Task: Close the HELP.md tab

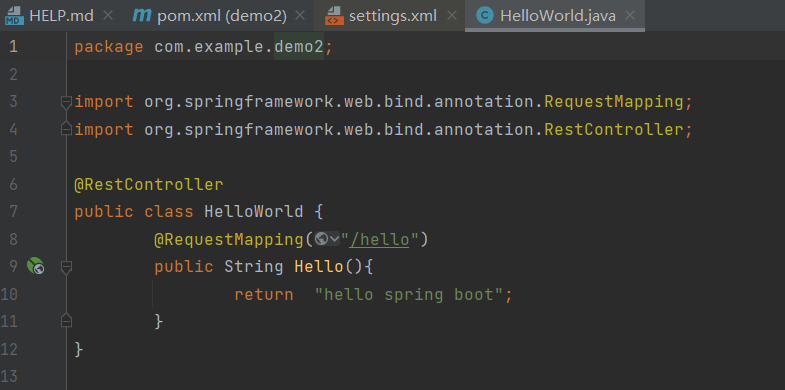Action: 108,16
